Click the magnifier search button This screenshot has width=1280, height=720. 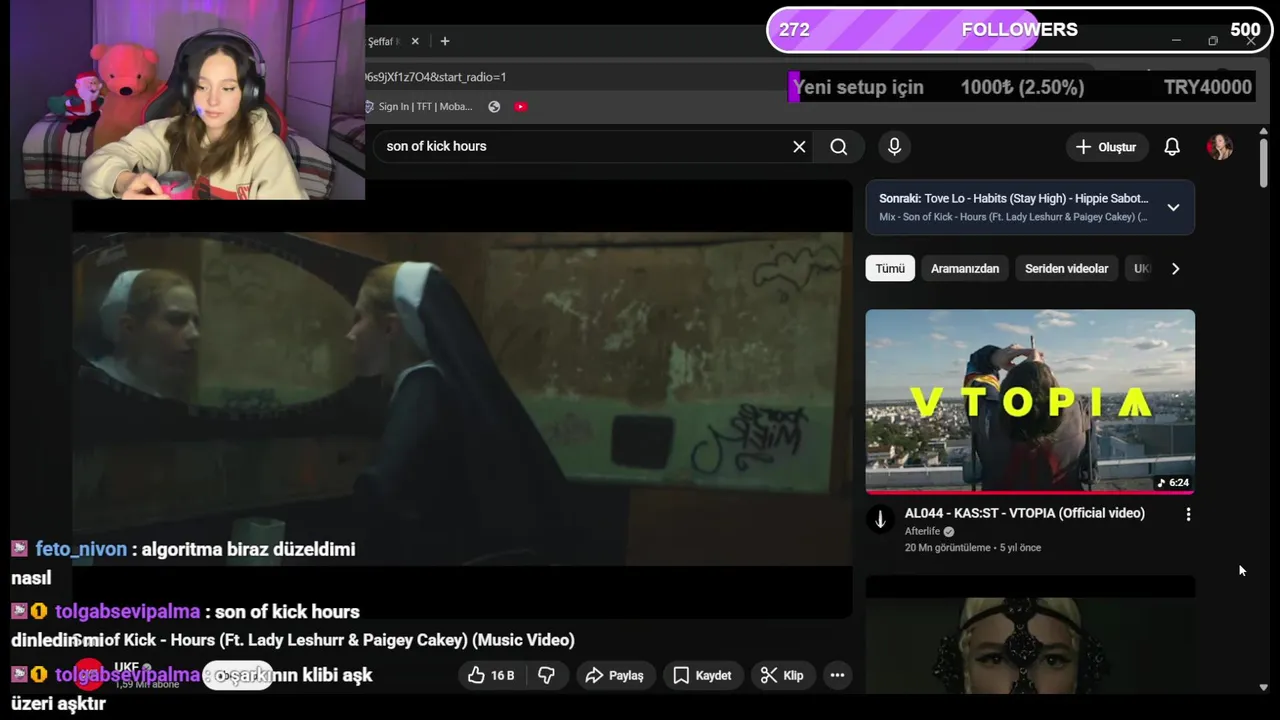[839, 147]
